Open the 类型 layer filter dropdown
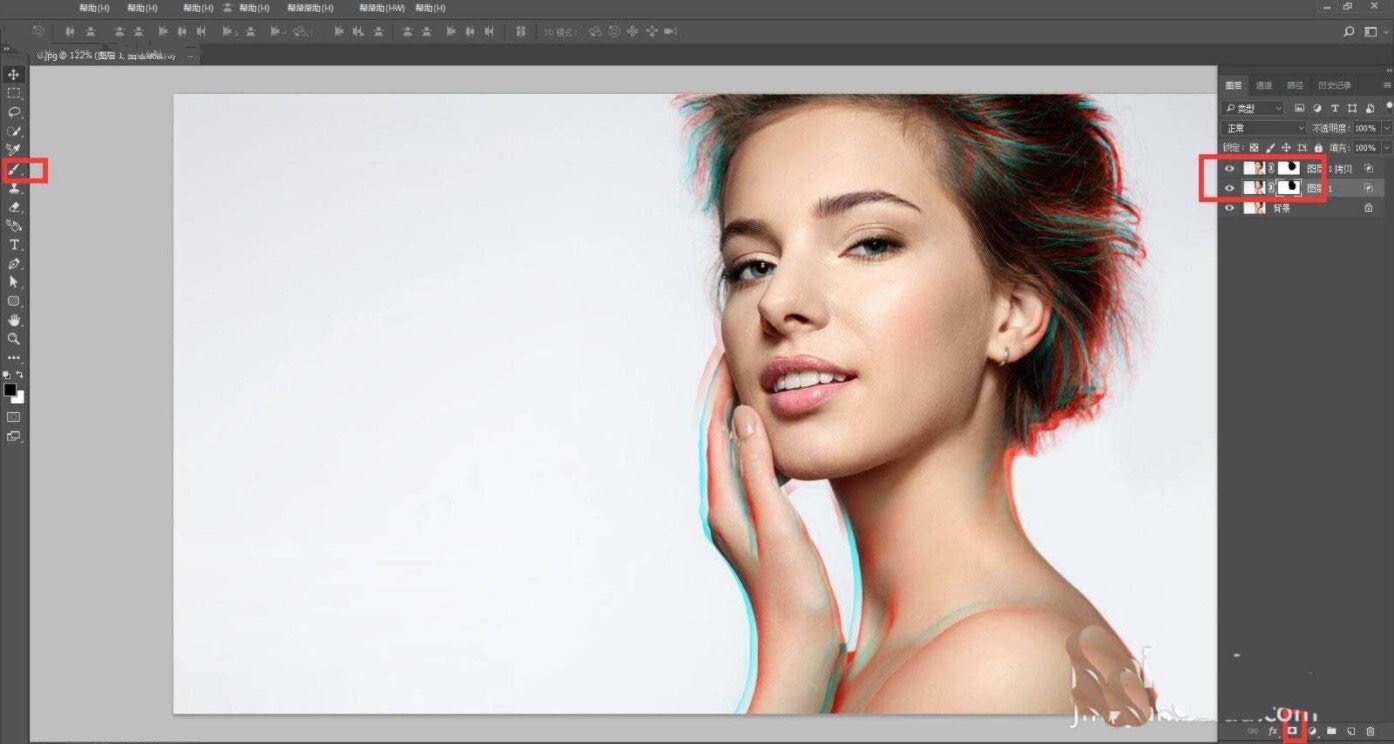Viewport: 1394px width, 744px height. click(1254, 108)
